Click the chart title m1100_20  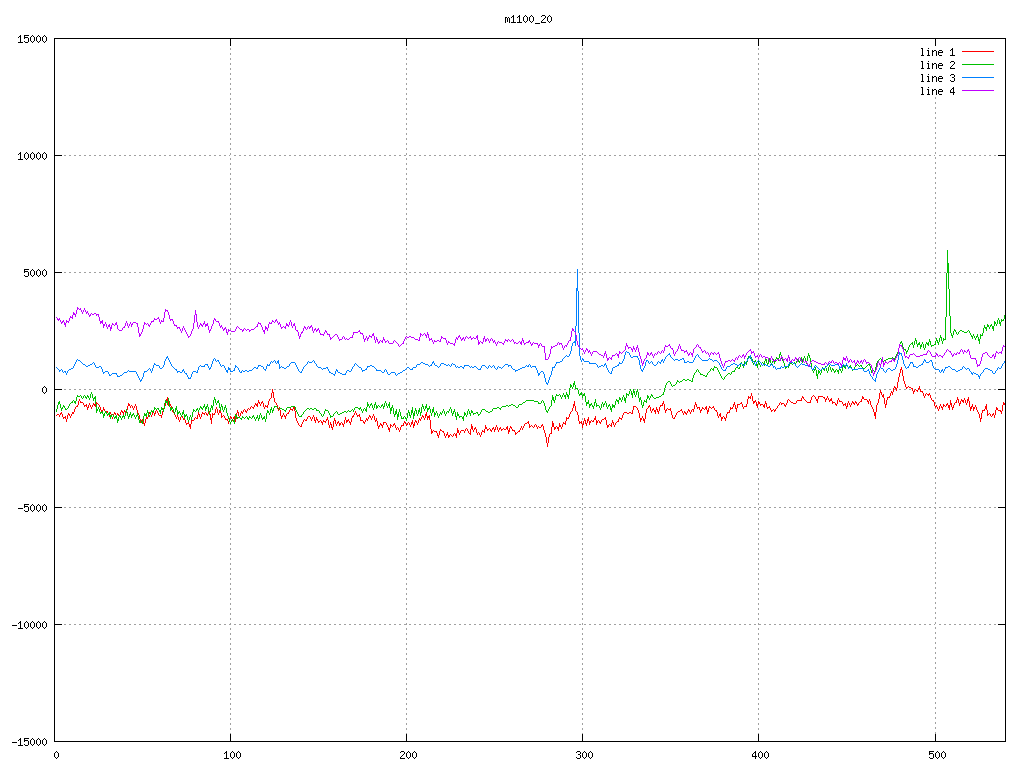point(528,19)
